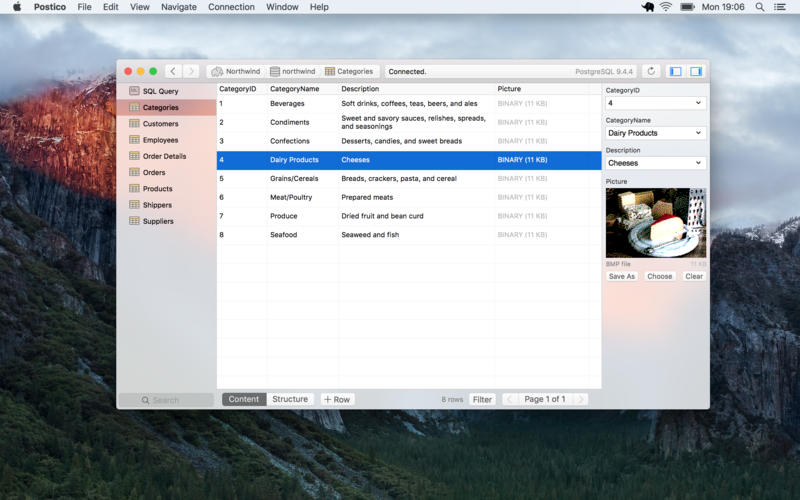The width and height of the screenshot is (800, 500).
Task: Open the Connection menu
Action: point(231,7)
